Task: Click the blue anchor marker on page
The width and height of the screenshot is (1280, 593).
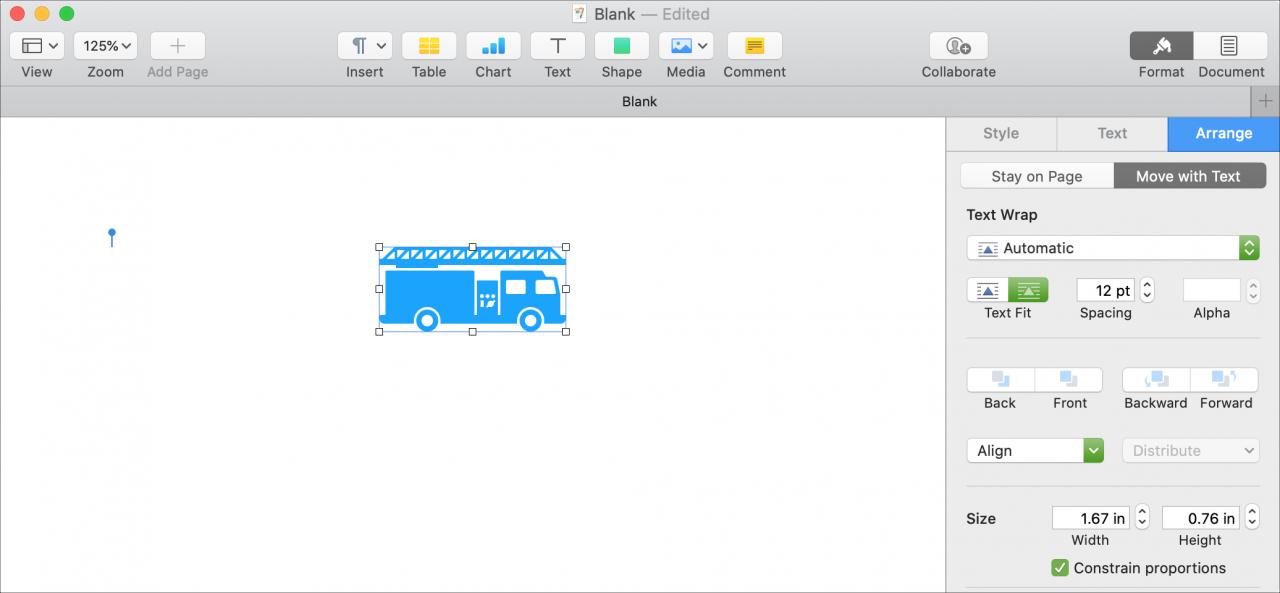Action: coord(112,237)
